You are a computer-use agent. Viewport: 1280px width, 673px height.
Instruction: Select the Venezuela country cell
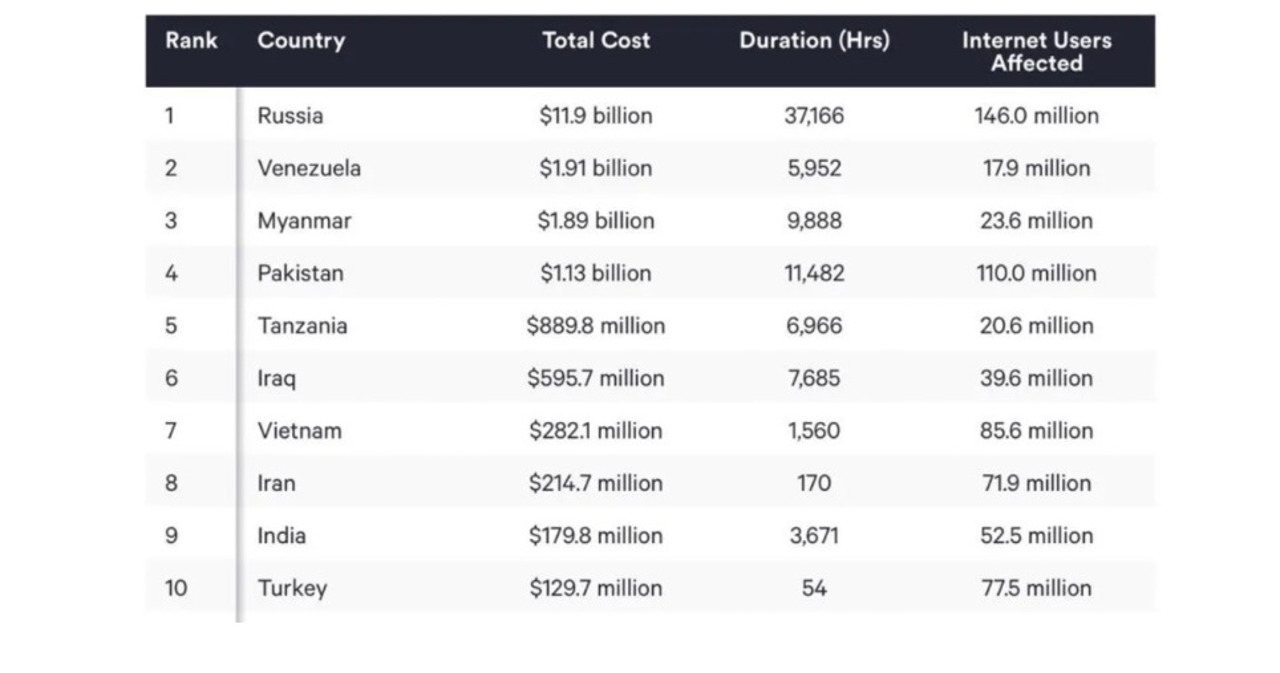coord(309,168)
